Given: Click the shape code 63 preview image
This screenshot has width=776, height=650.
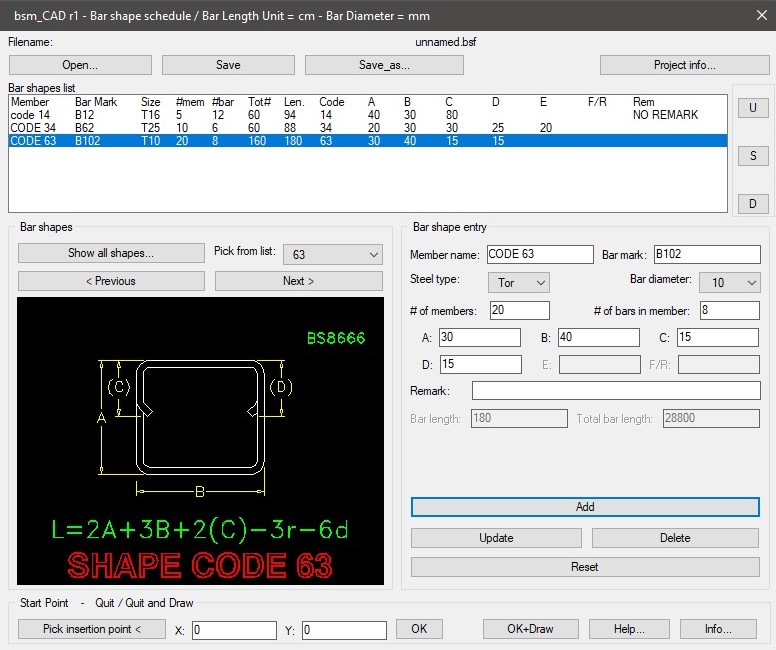Looking at the screenshot, I should [x=200, y=440].
